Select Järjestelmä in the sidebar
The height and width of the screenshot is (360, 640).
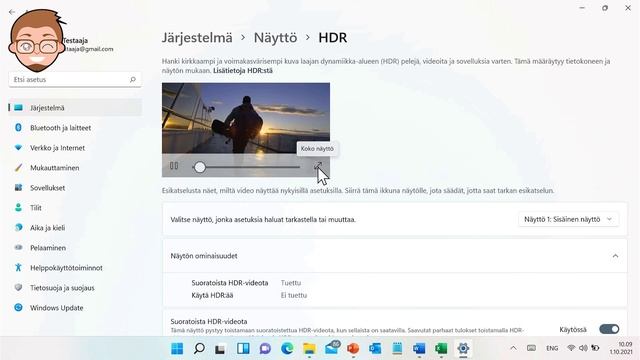tap(75, 108)
